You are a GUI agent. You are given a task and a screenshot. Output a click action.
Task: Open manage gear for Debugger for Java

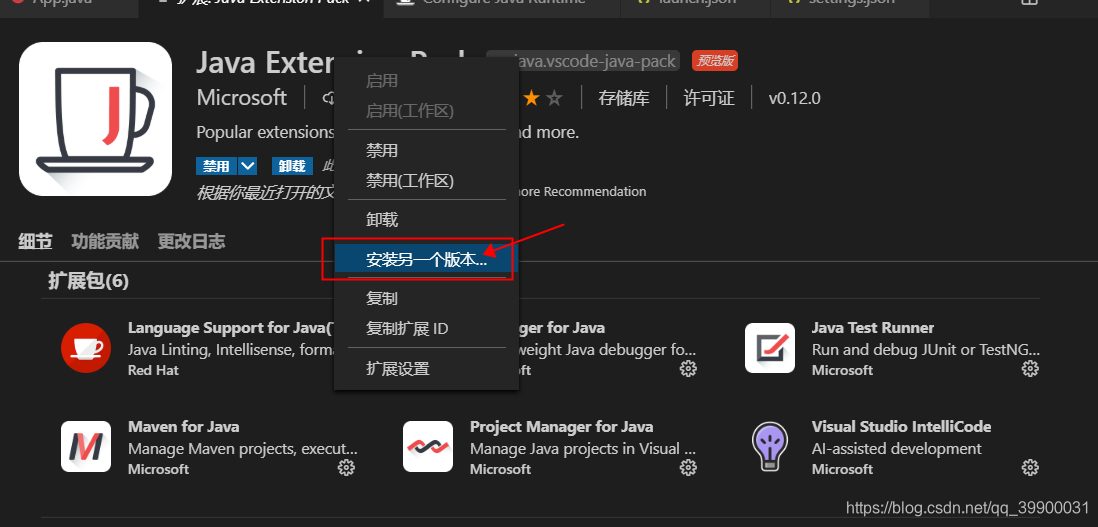point(688,369)
